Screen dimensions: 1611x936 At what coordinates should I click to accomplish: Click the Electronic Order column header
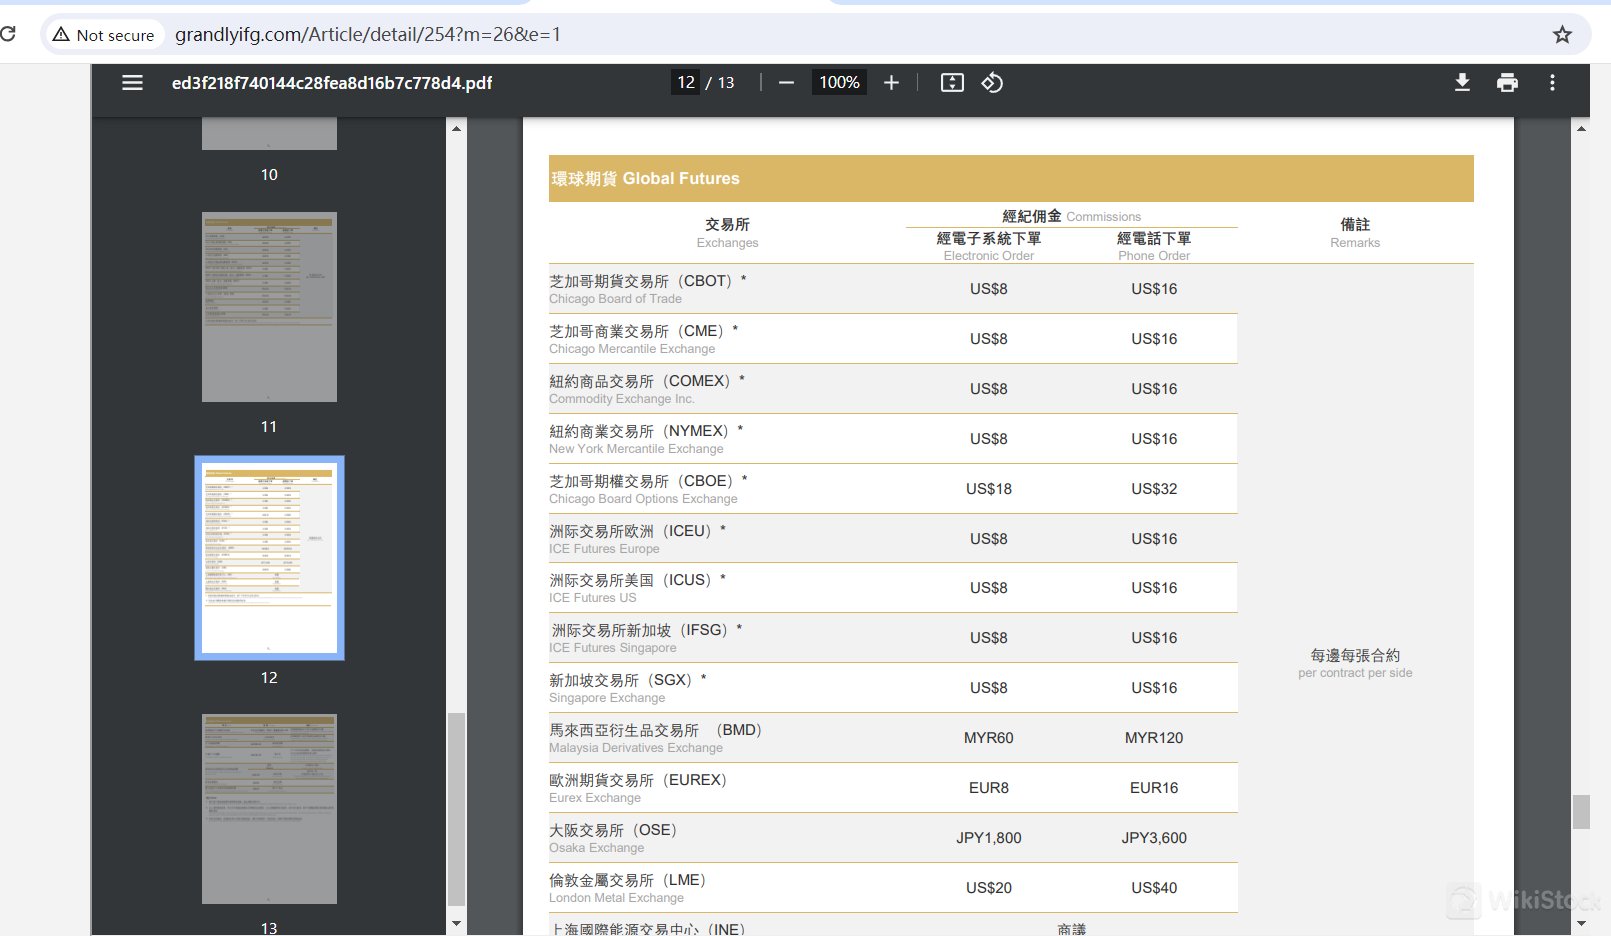(x=988, y=247)
